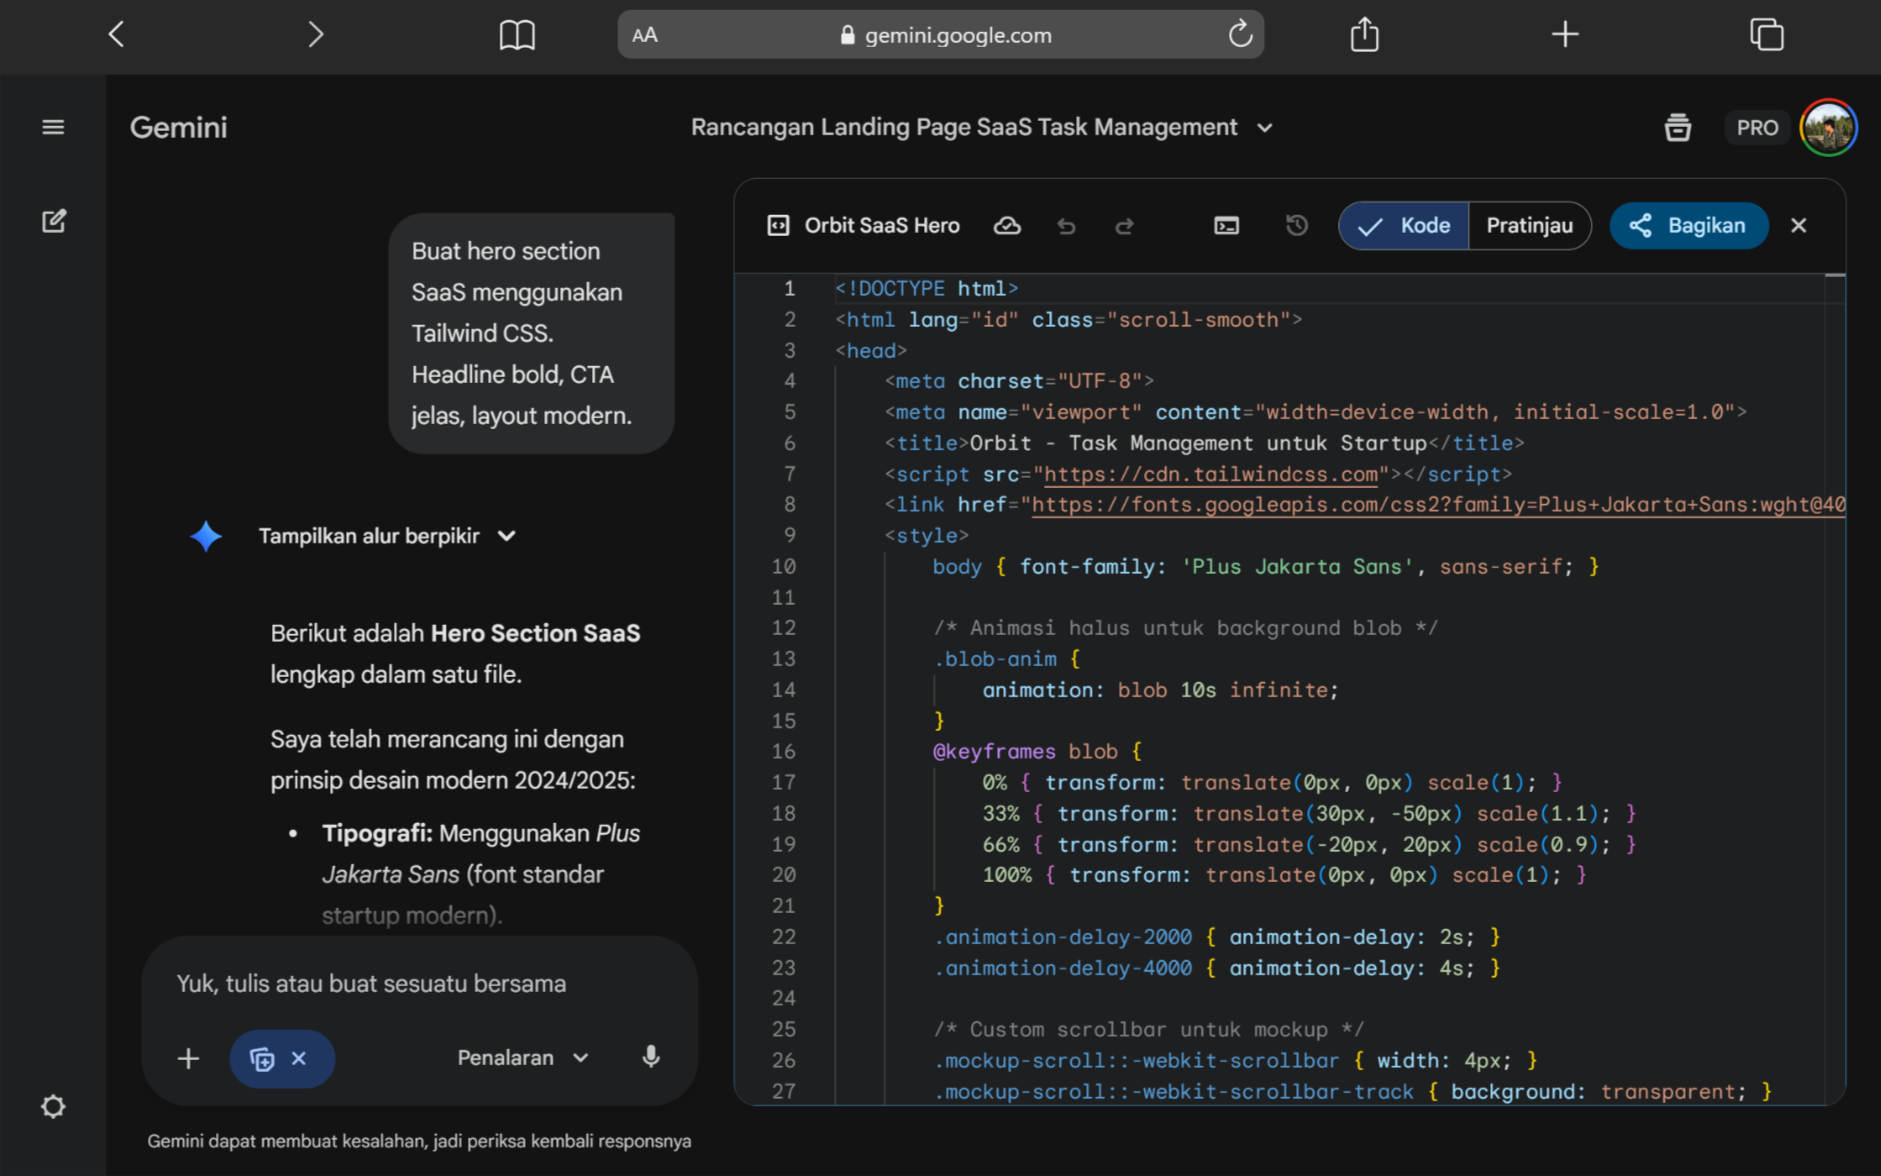
Task: Click the Bagikan share button
Action: [x=1688, y=226]
